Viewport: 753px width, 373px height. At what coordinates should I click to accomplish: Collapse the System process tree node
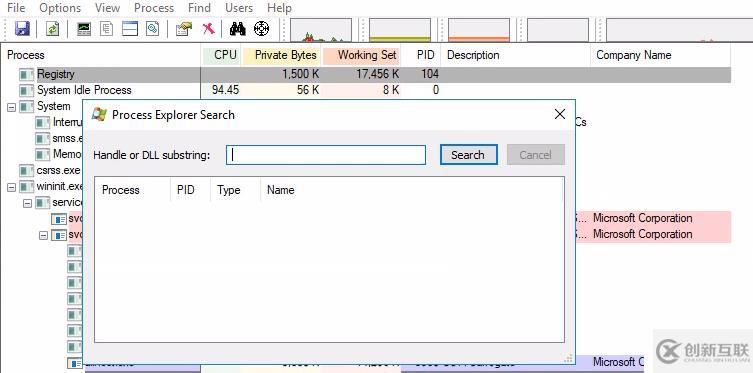tap(11, 107)
